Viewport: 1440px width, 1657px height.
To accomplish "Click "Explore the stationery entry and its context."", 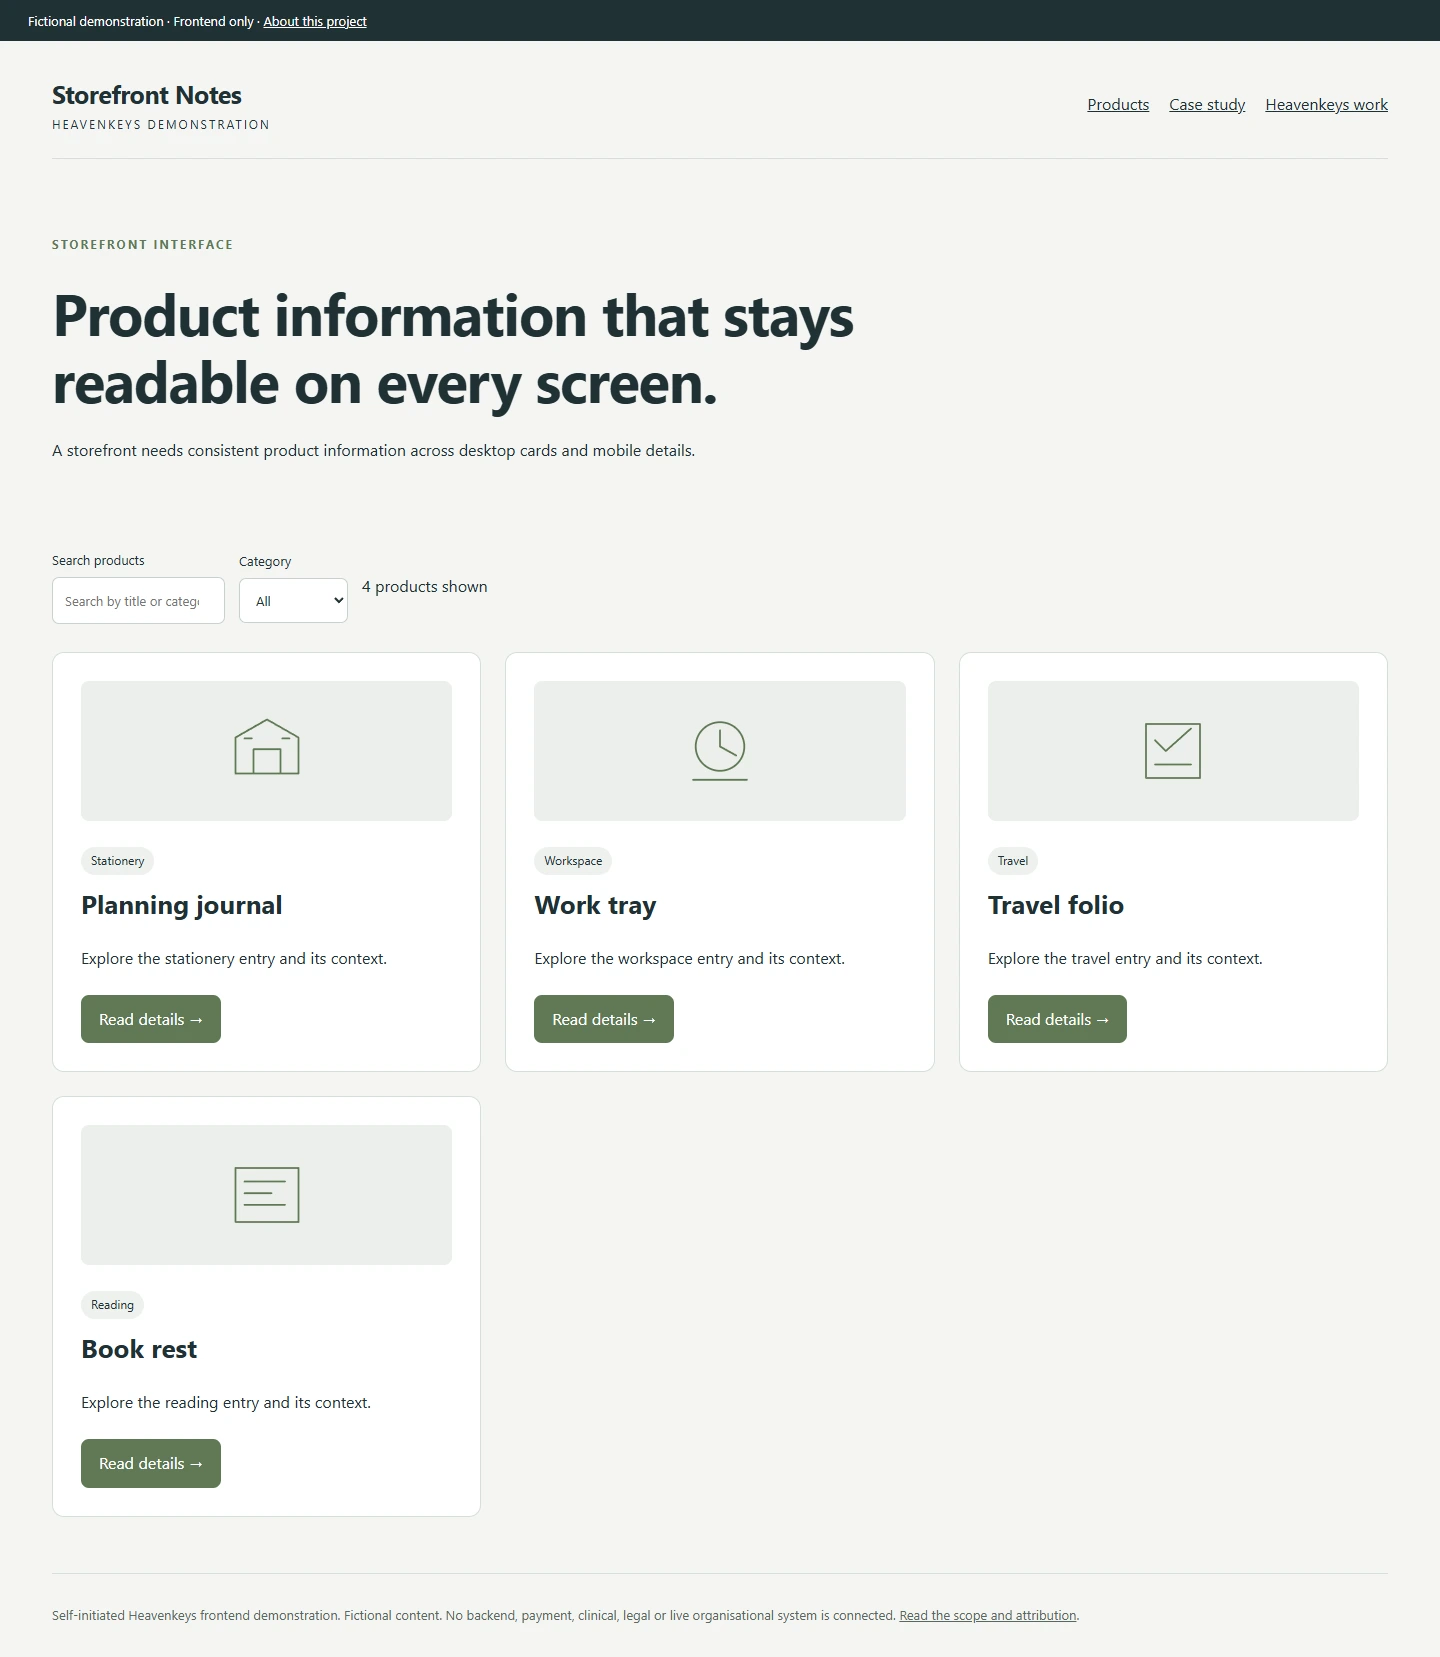I will click(234, 959).
